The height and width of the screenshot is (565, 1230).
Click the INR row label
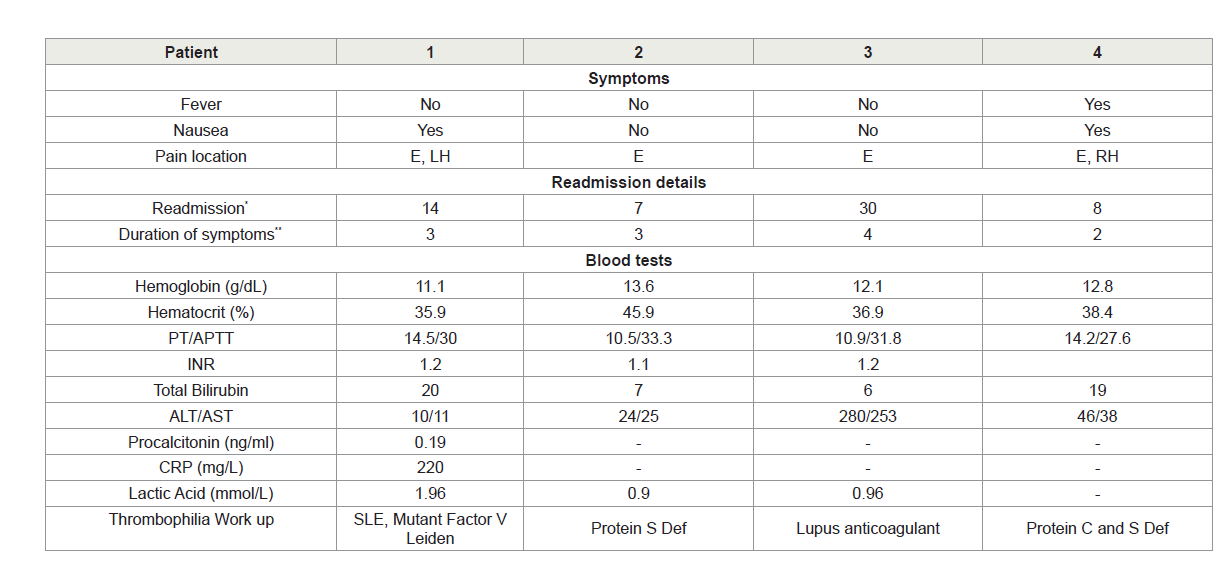click(191, 364)
